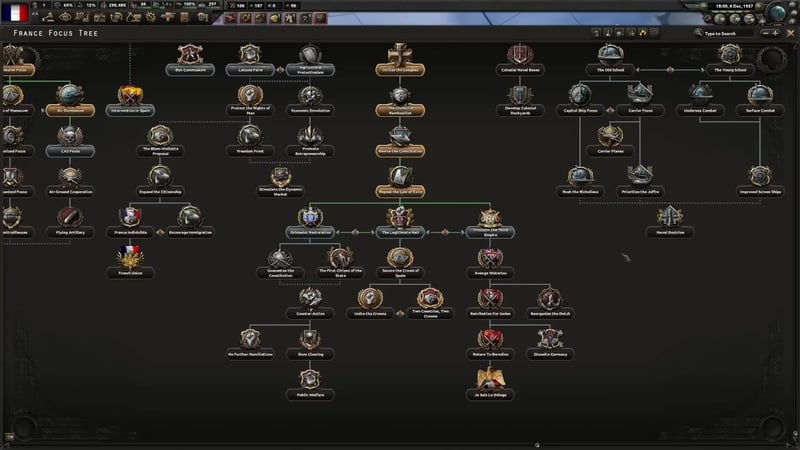Toggle the flame-icon focus filter
The image size is (800, 450).
(642, 33)
